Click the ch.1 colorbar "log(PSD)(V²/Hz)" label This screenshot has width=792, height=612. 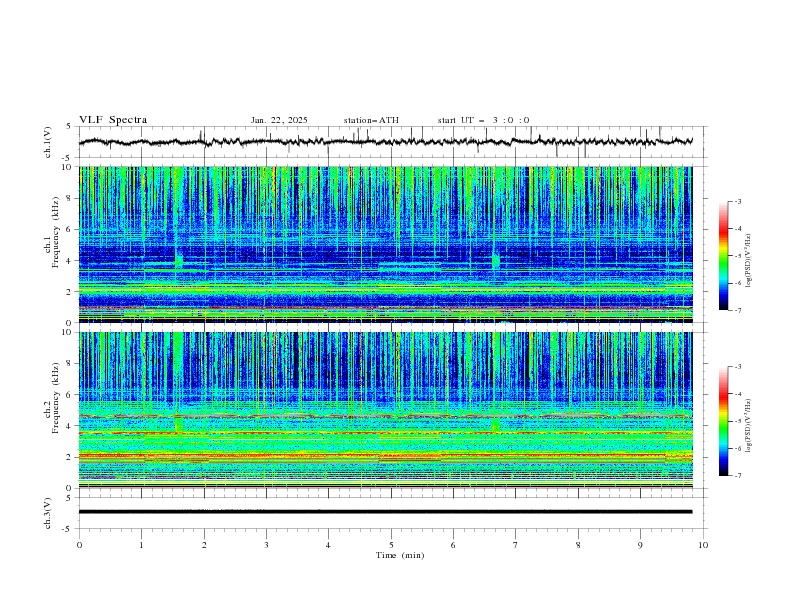click(x=749, y=261)
